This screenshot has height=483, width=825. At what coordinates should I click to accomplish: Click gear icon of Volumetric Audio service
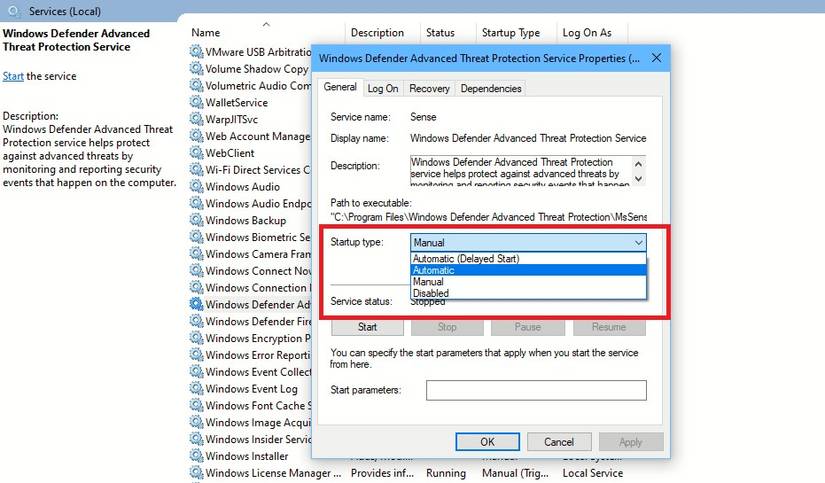196,85
